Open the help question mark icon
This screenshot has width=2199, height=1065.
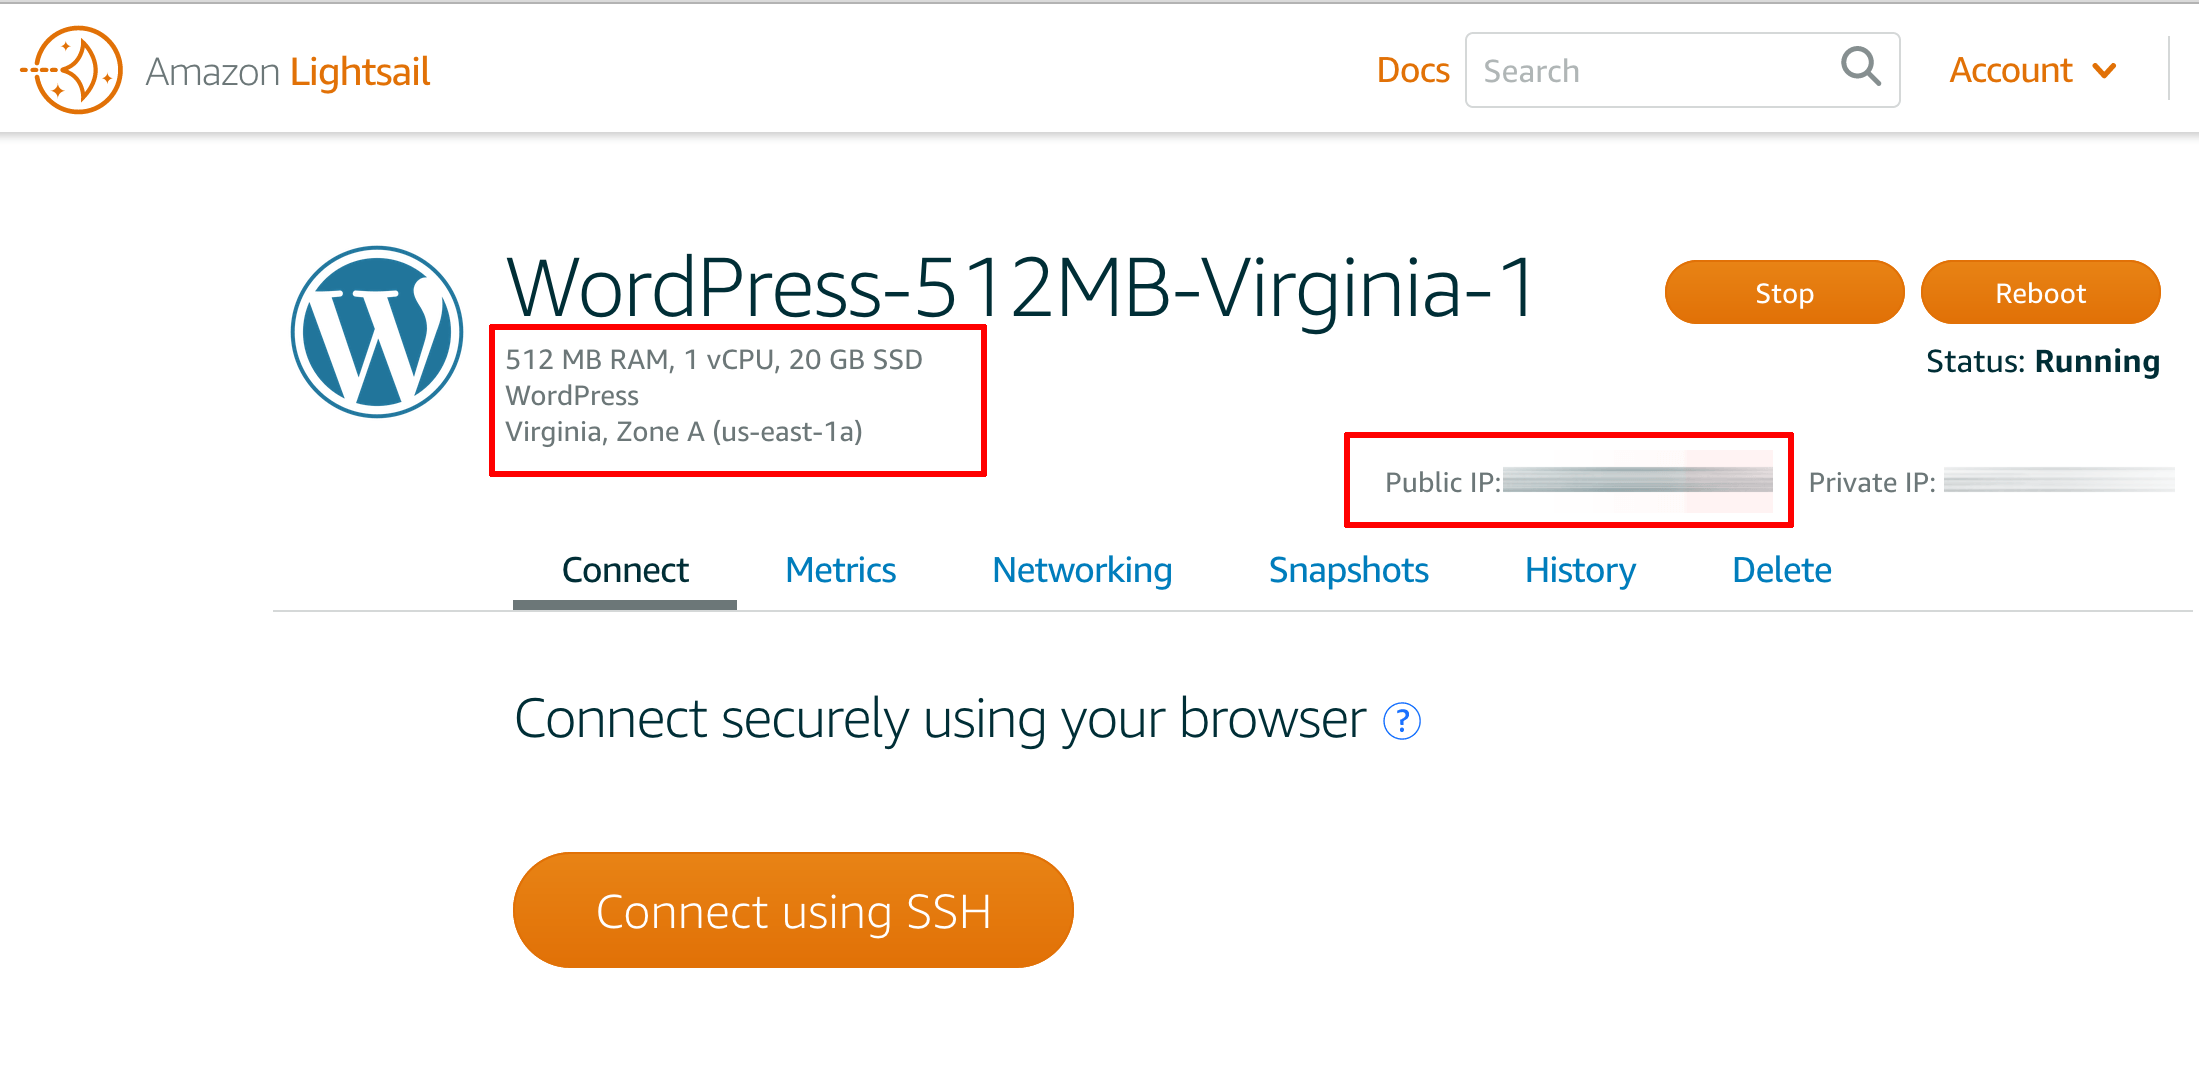click(1401, 720)
